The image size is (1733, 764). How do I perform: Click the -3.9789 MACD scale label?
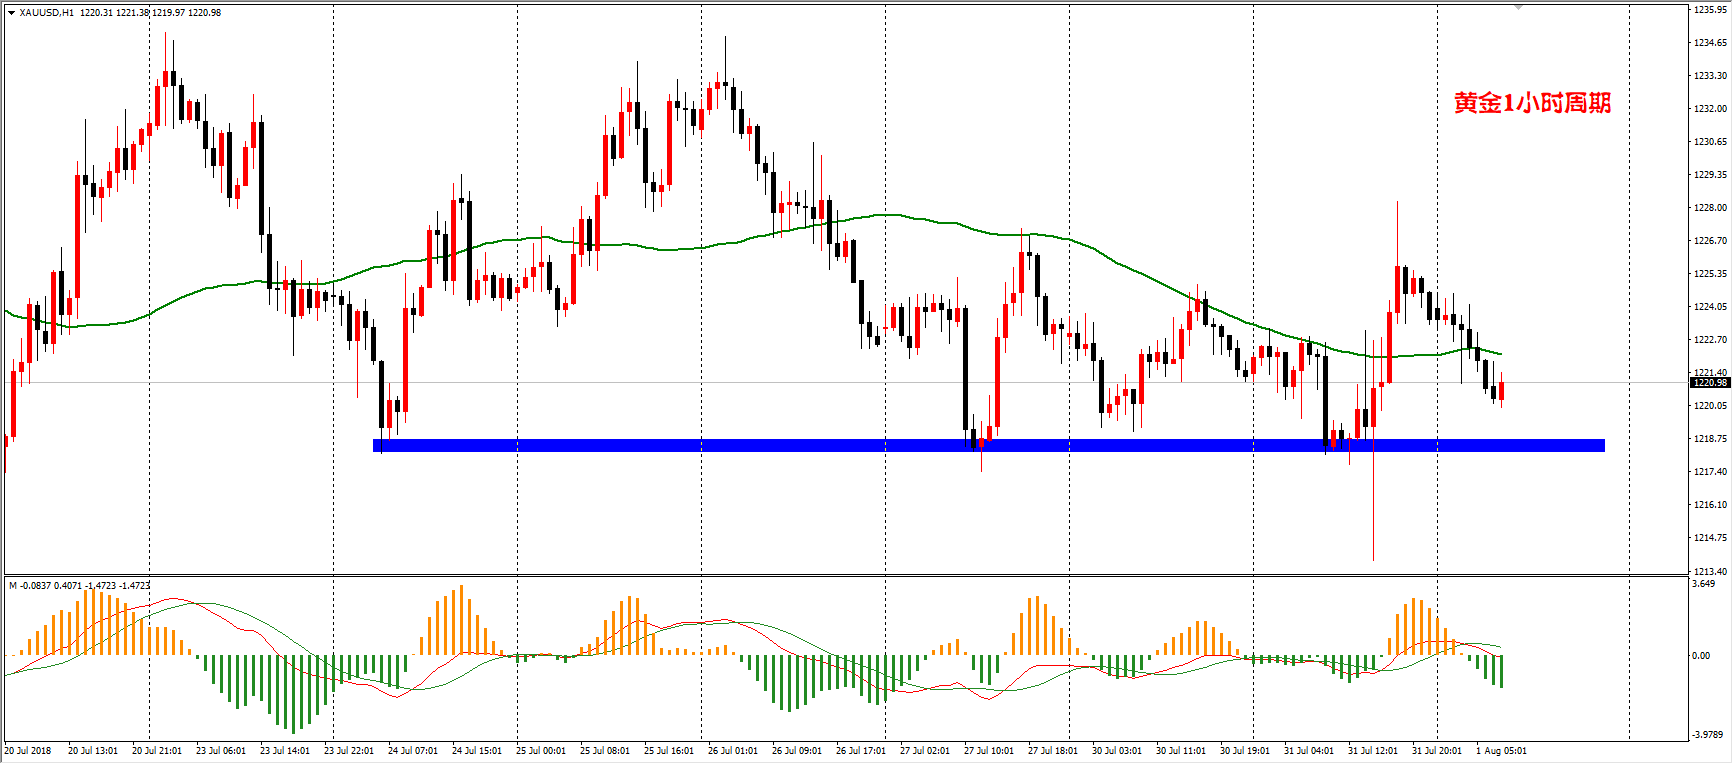1706,735
